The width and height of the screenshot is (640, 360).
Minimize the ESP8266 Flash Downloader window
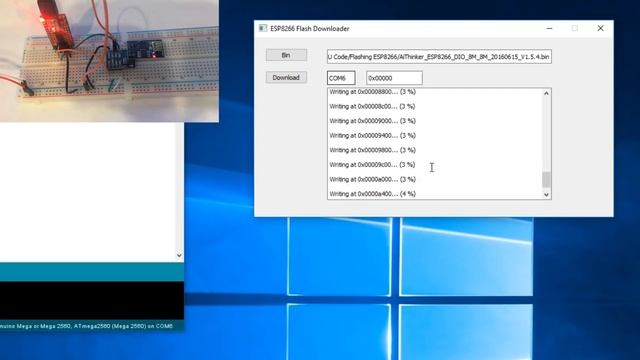pos(549,28)
